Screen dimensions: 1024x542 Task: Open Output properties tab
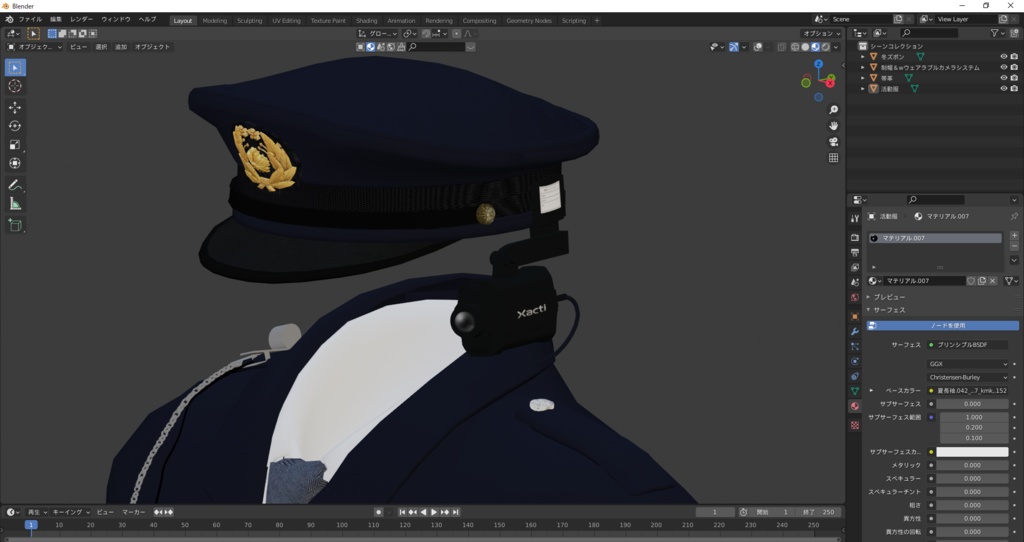(855, 252)
